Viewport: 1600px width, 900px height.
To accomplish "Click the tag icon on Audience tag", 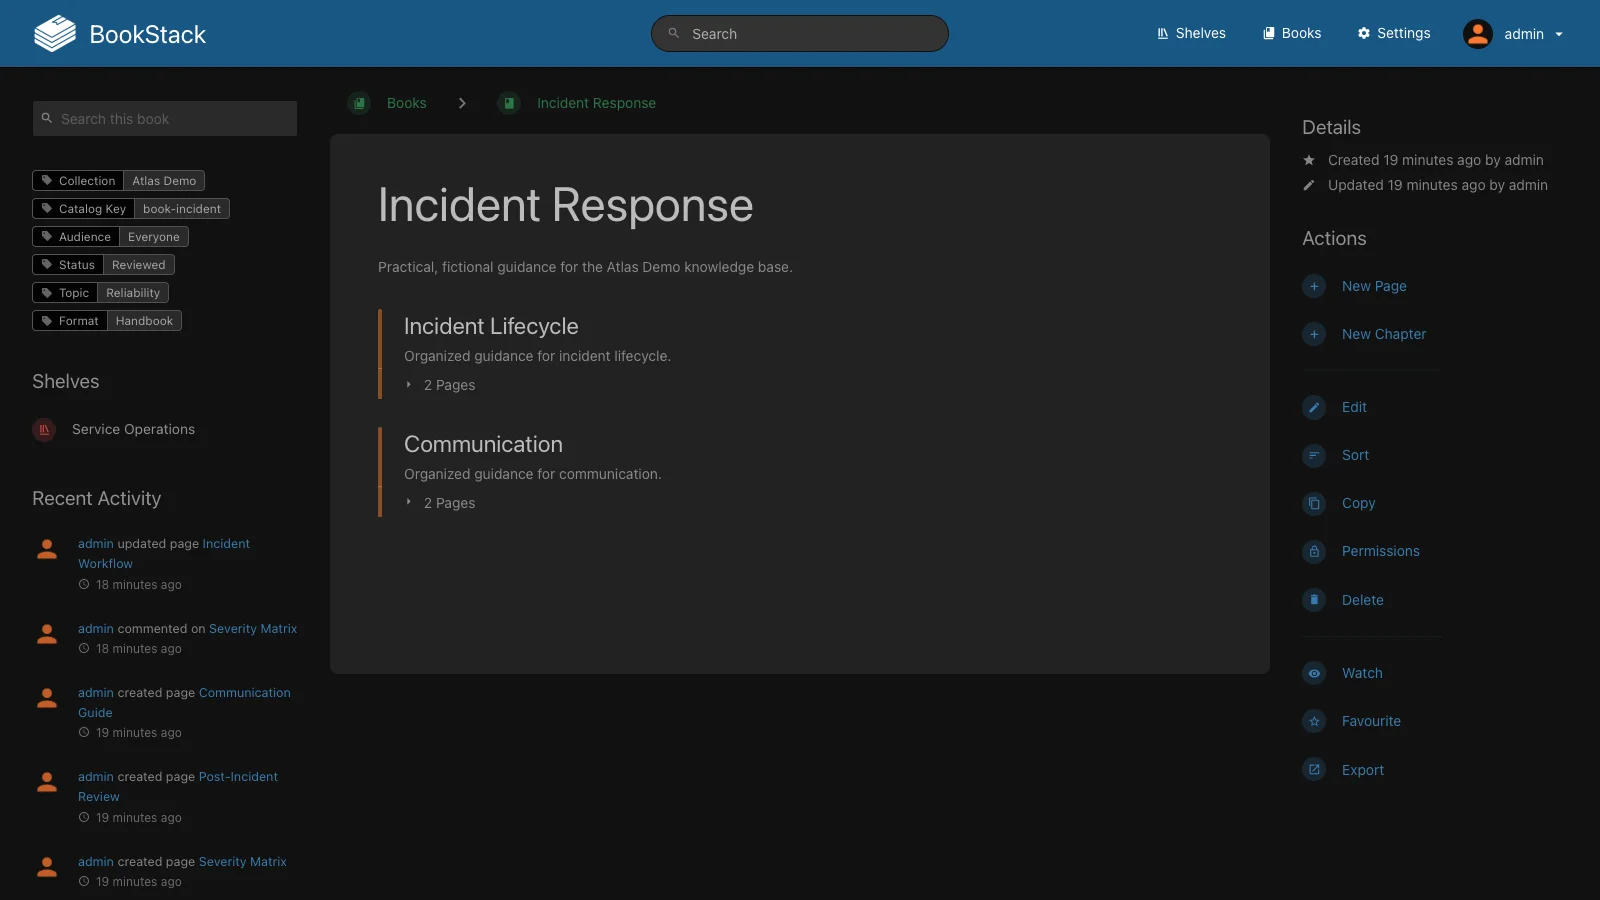I will (x=46, y=236).
